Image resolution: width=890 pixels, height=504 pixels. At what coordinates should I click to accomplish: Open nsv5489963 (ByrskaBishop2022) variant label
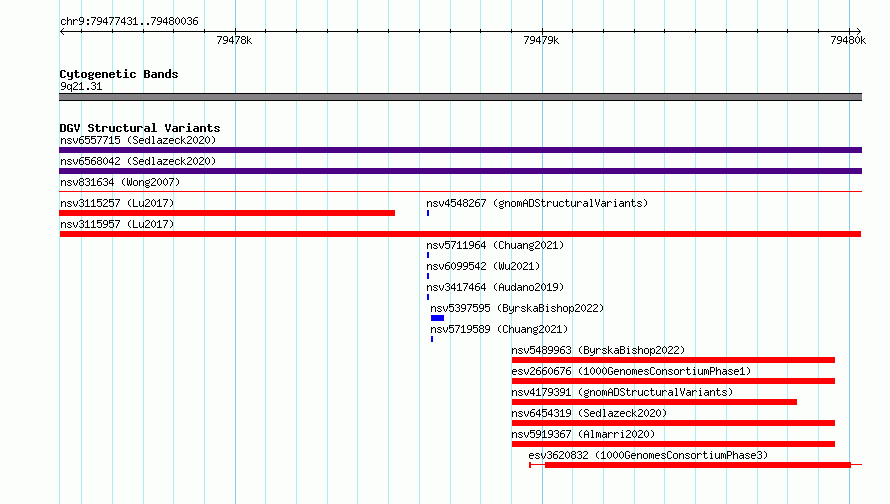[x=598, y=350]
